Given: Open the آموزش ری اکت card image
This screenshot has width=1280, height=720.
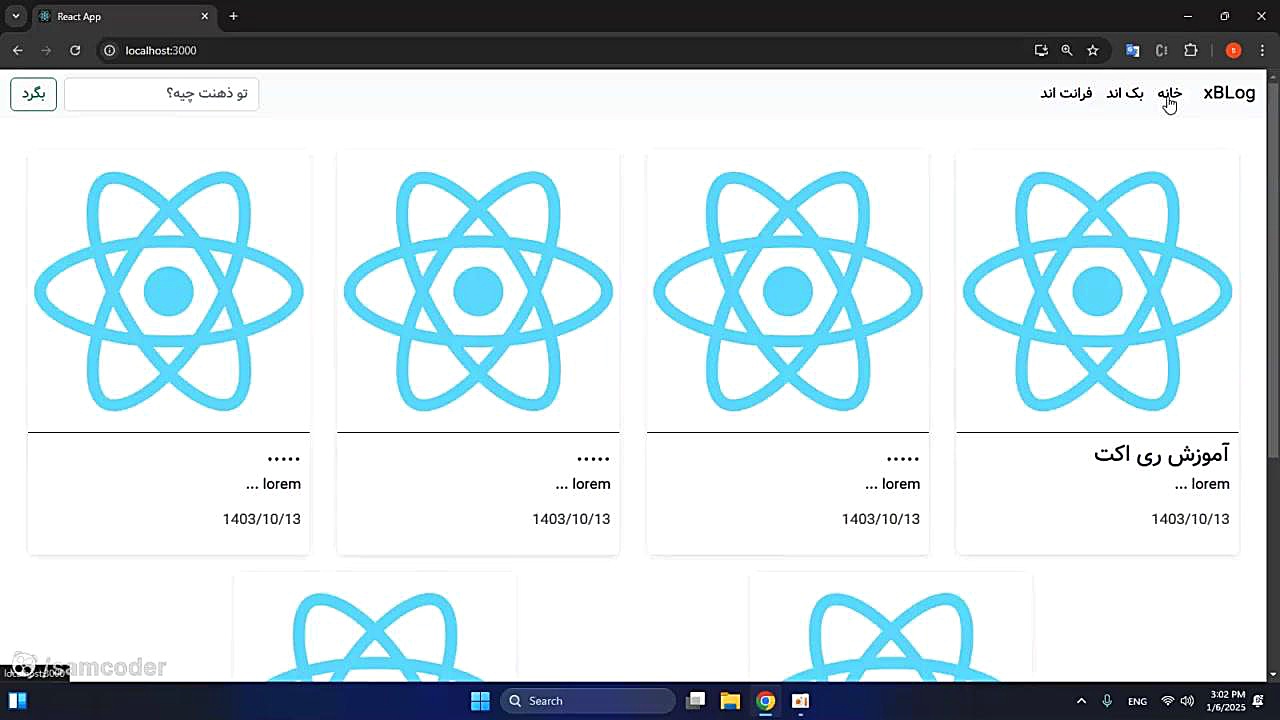Looking at the screenshot, I should (1097, 291).
